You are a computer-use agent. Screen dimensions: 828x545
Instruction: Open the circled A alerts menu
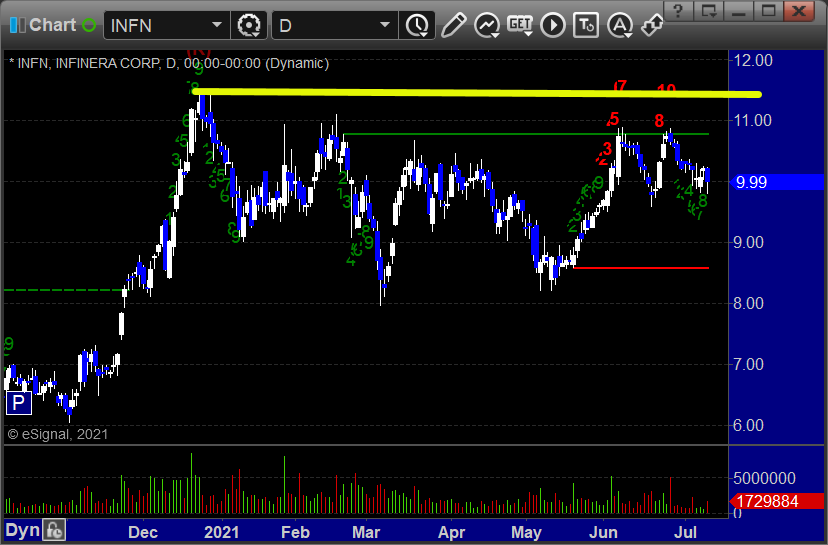click(620, 25)
